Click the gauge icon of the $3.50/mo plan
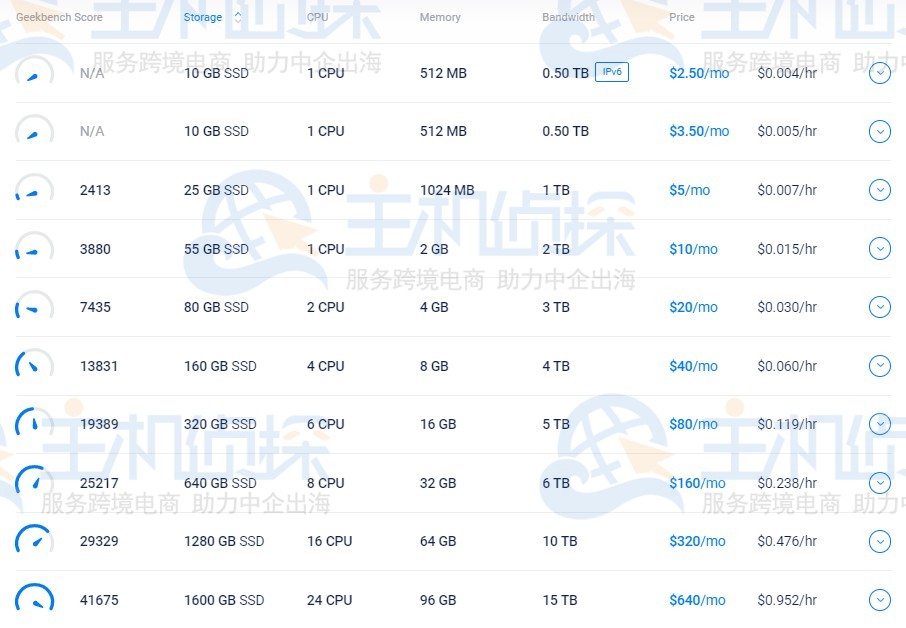Viewport: 906px width, 628px height. coord(34,130)
